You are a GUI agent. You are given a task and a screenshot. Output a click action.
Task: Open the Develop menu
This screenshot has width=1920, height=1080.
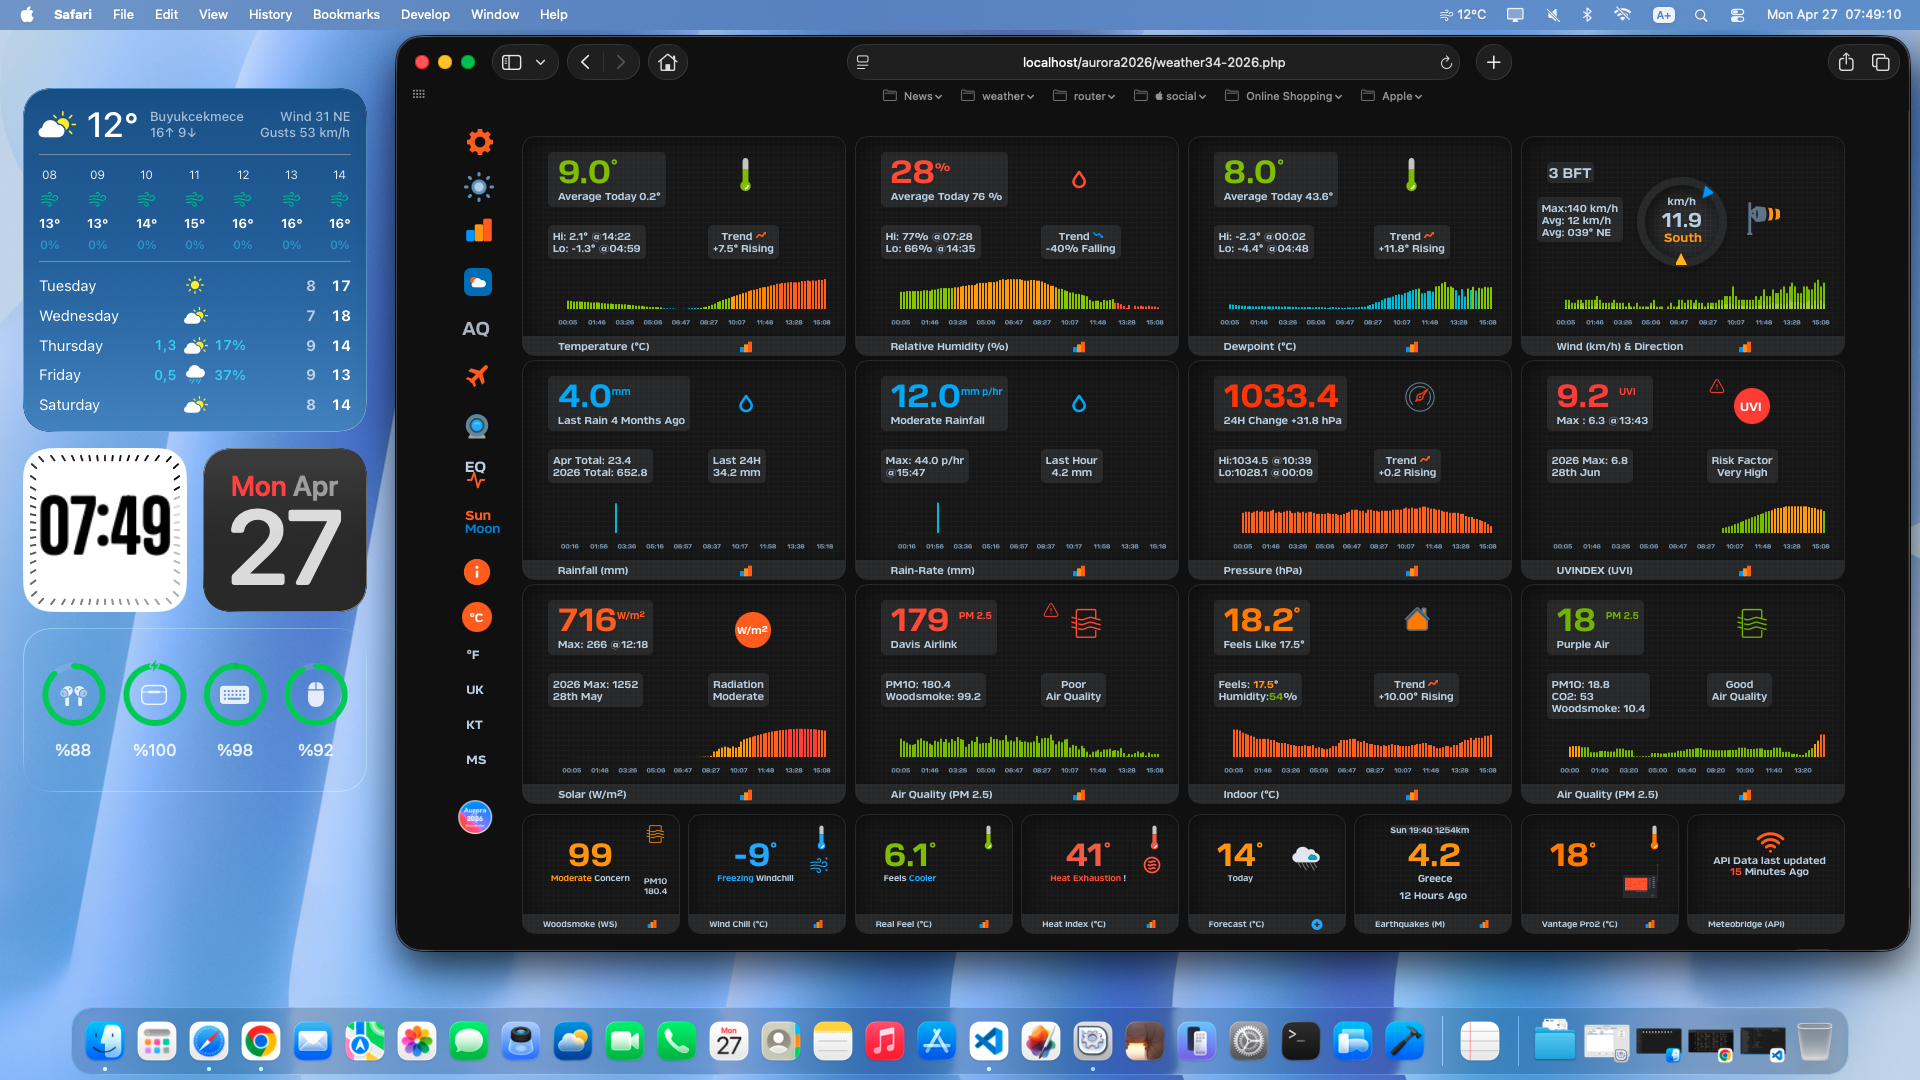[x=425, y=15]
